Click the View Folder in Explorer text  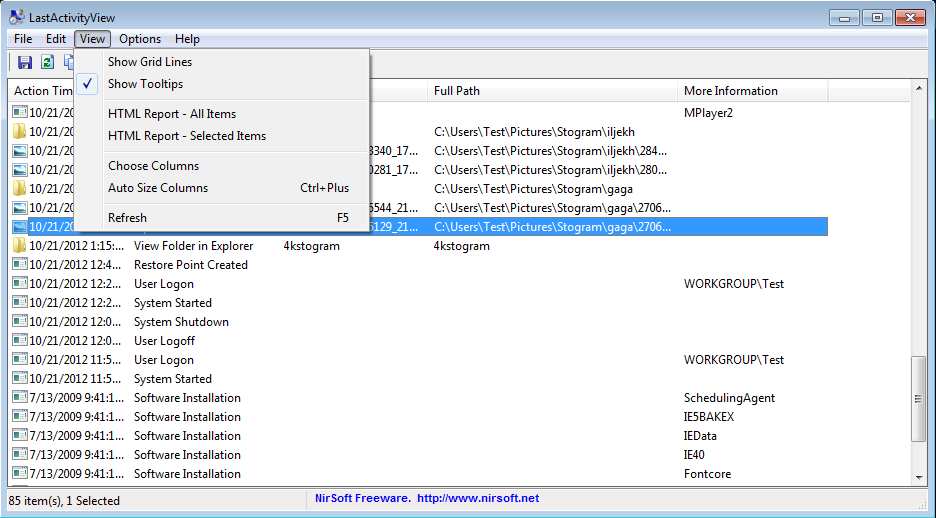[193, 246]
